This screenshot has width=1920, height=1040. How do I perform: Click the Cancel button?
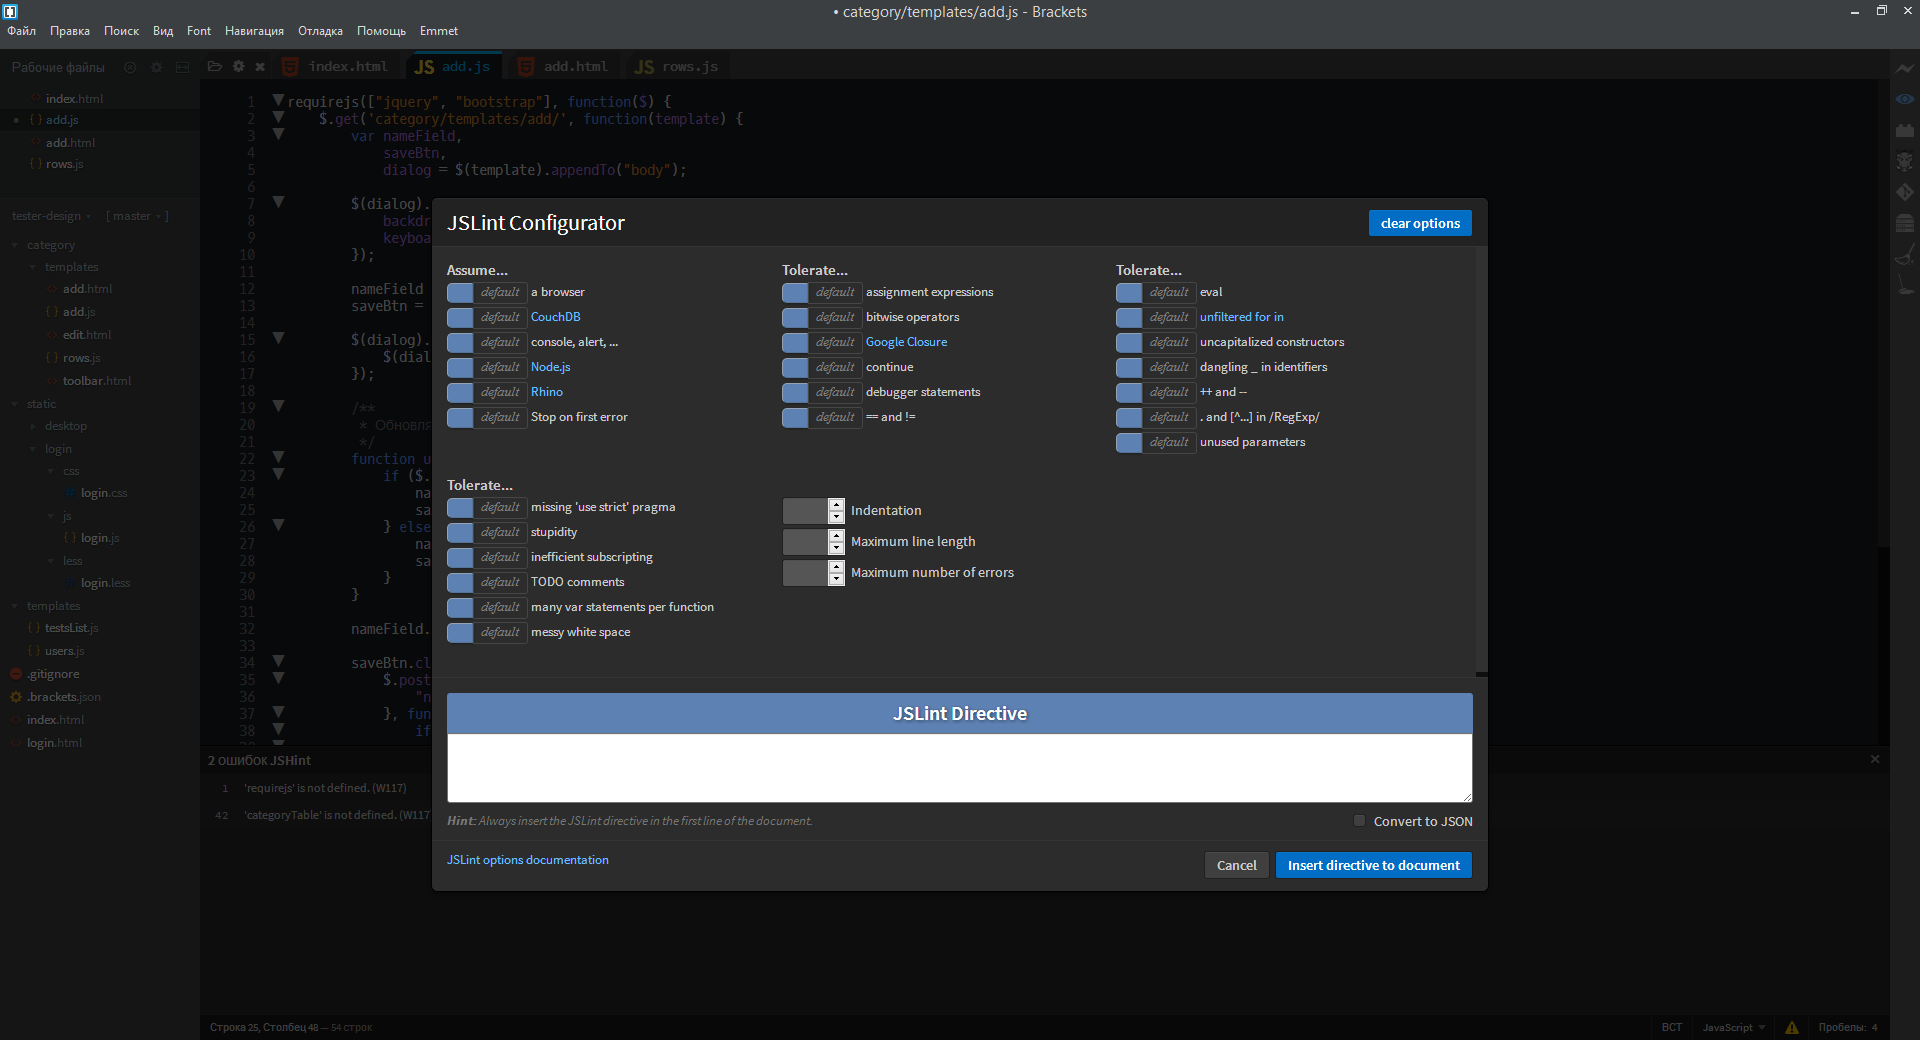[x=1237, y=865]
